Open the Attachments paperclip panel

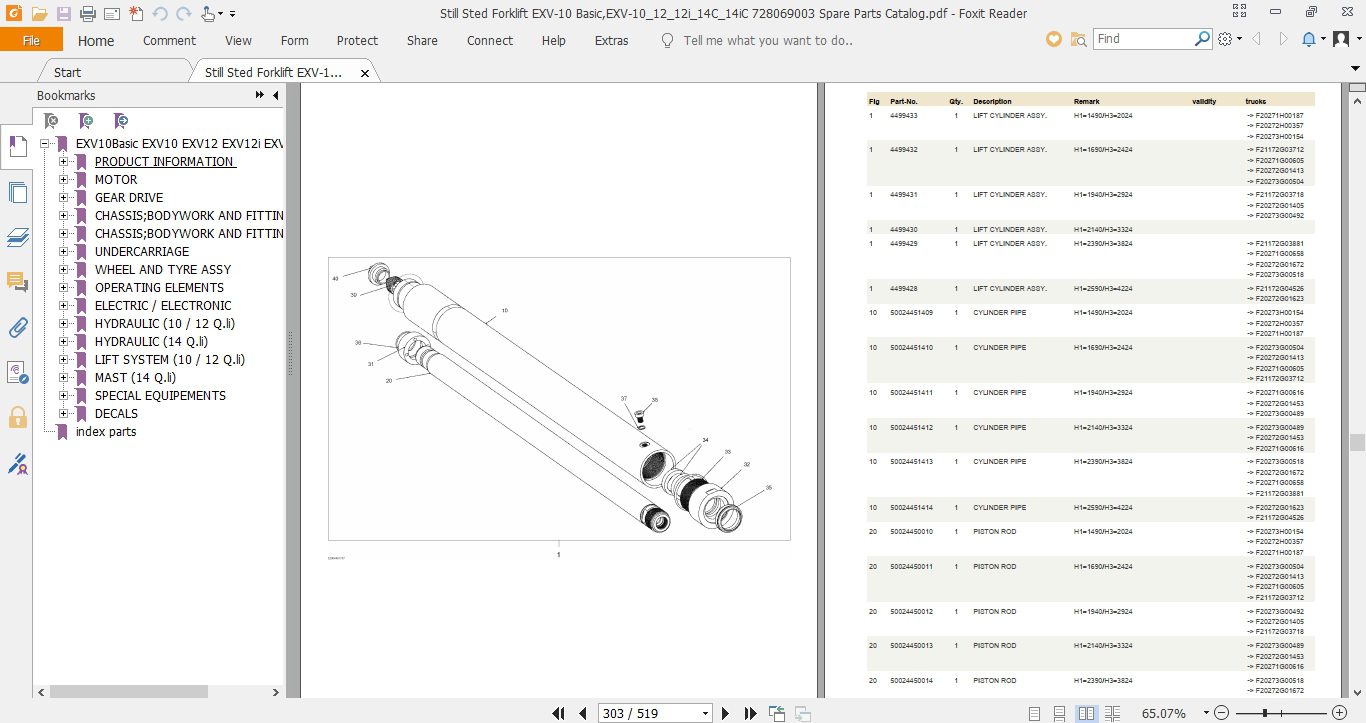tap(17, 327)
